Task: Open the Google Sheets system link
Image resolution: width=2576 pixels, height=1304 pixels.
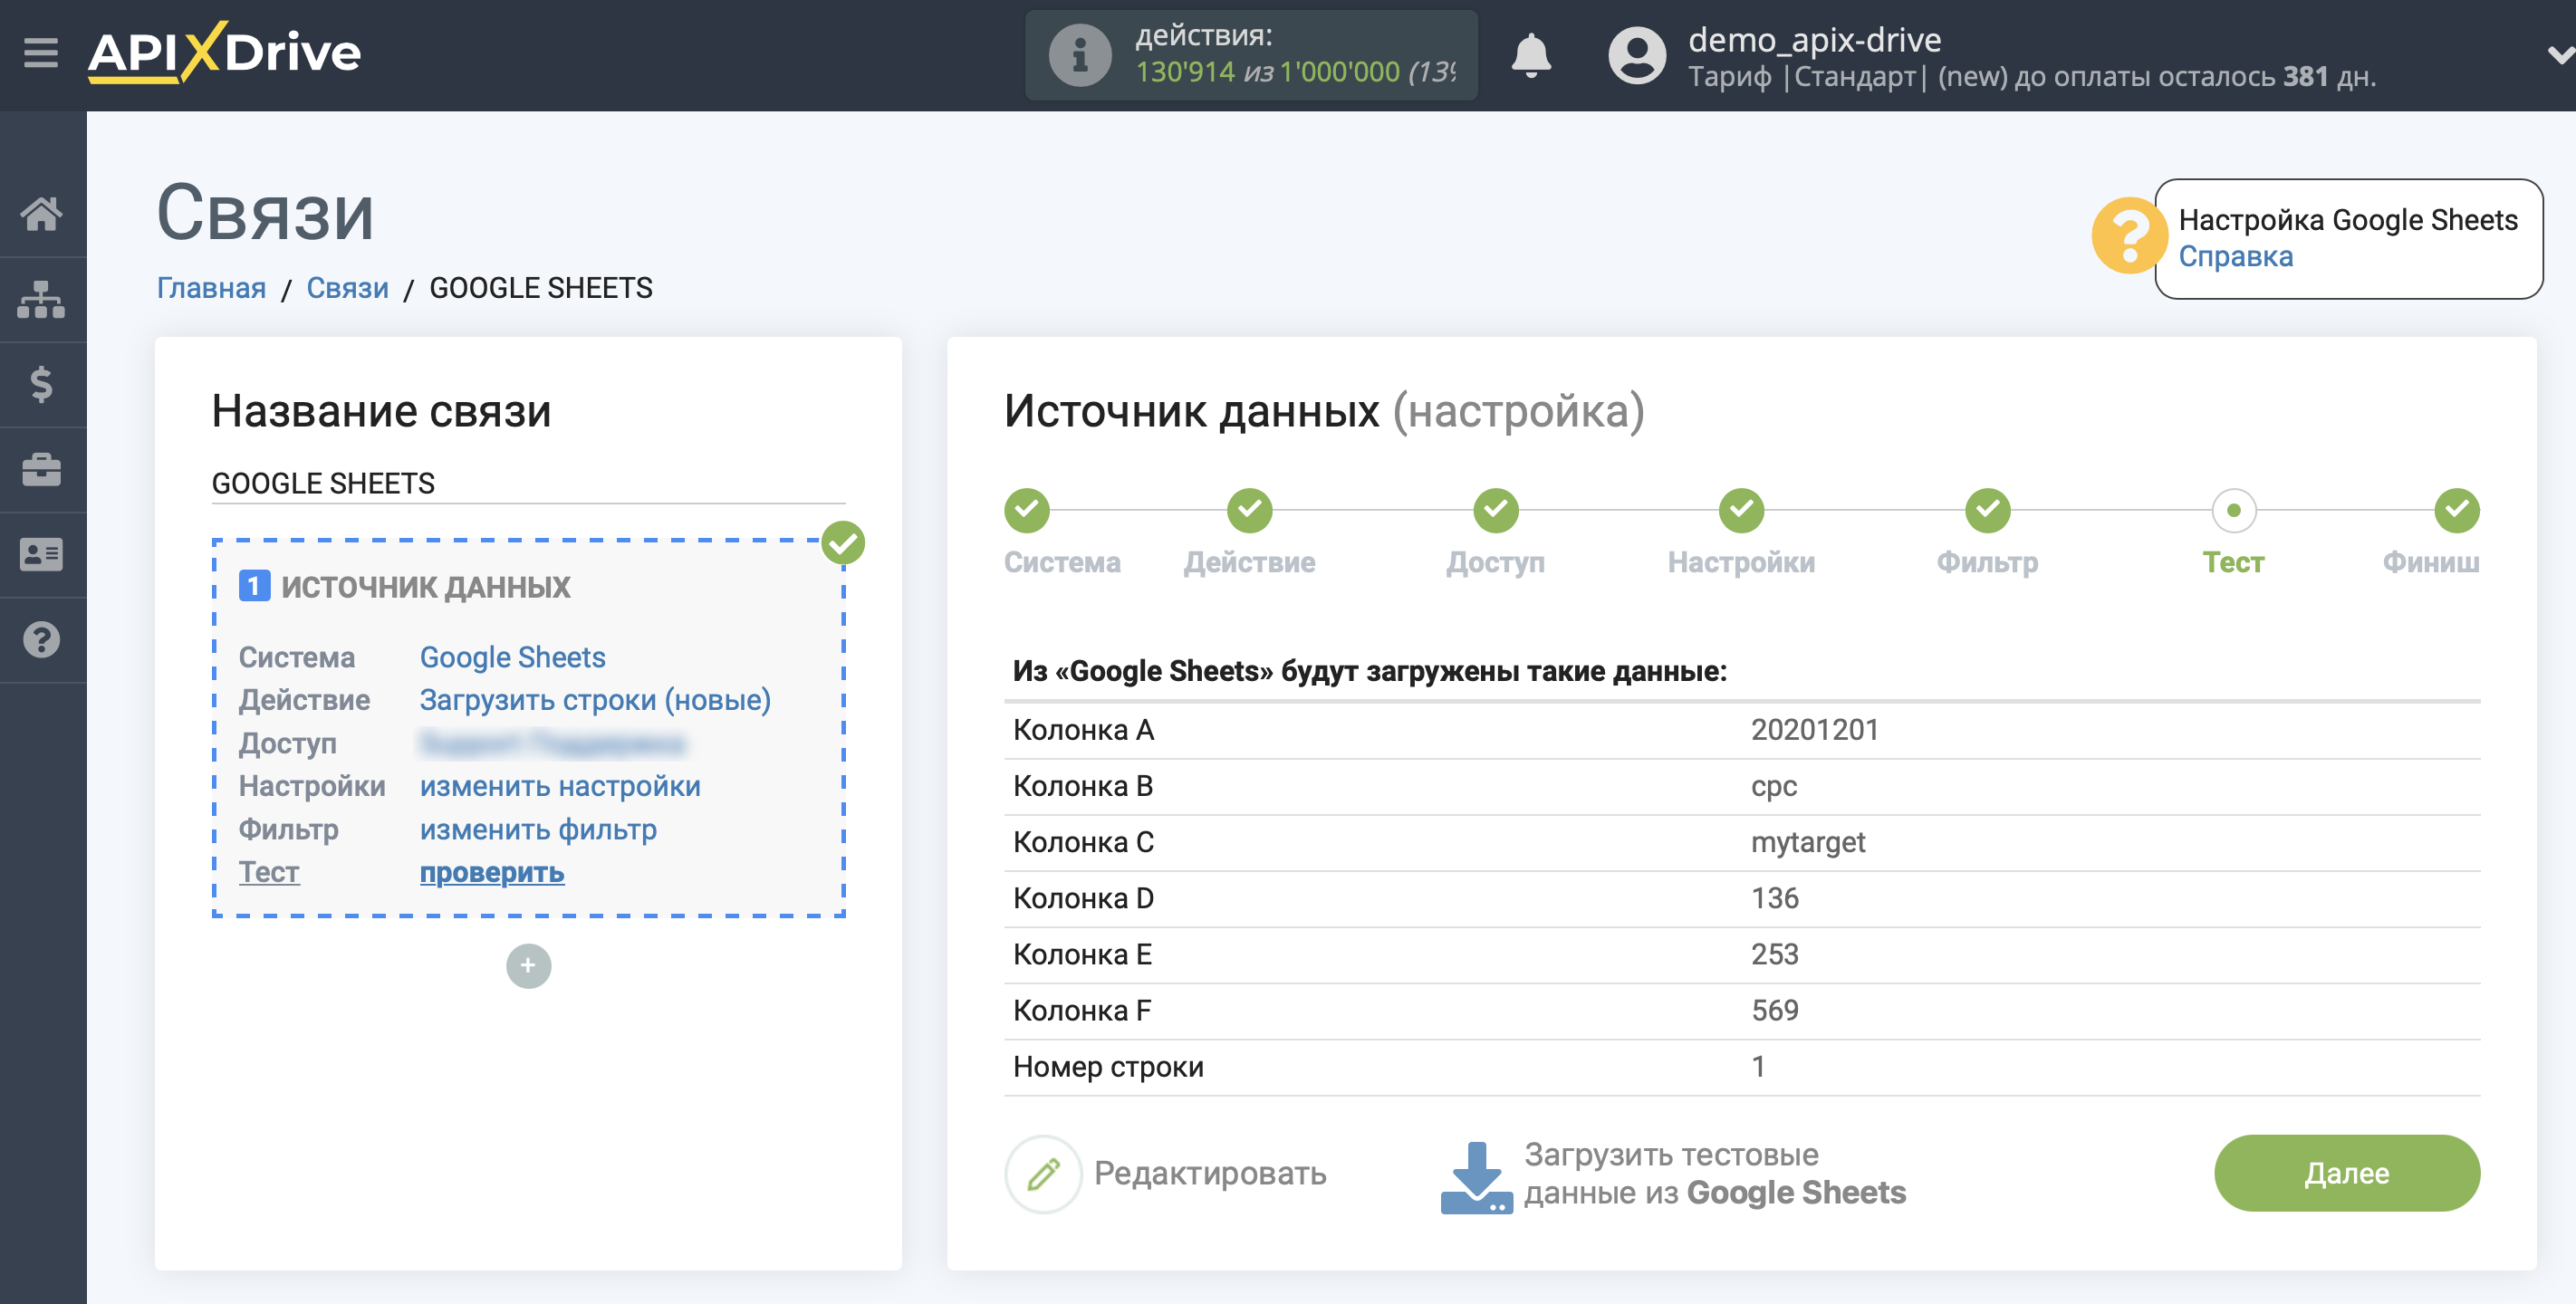Action: 512,657
